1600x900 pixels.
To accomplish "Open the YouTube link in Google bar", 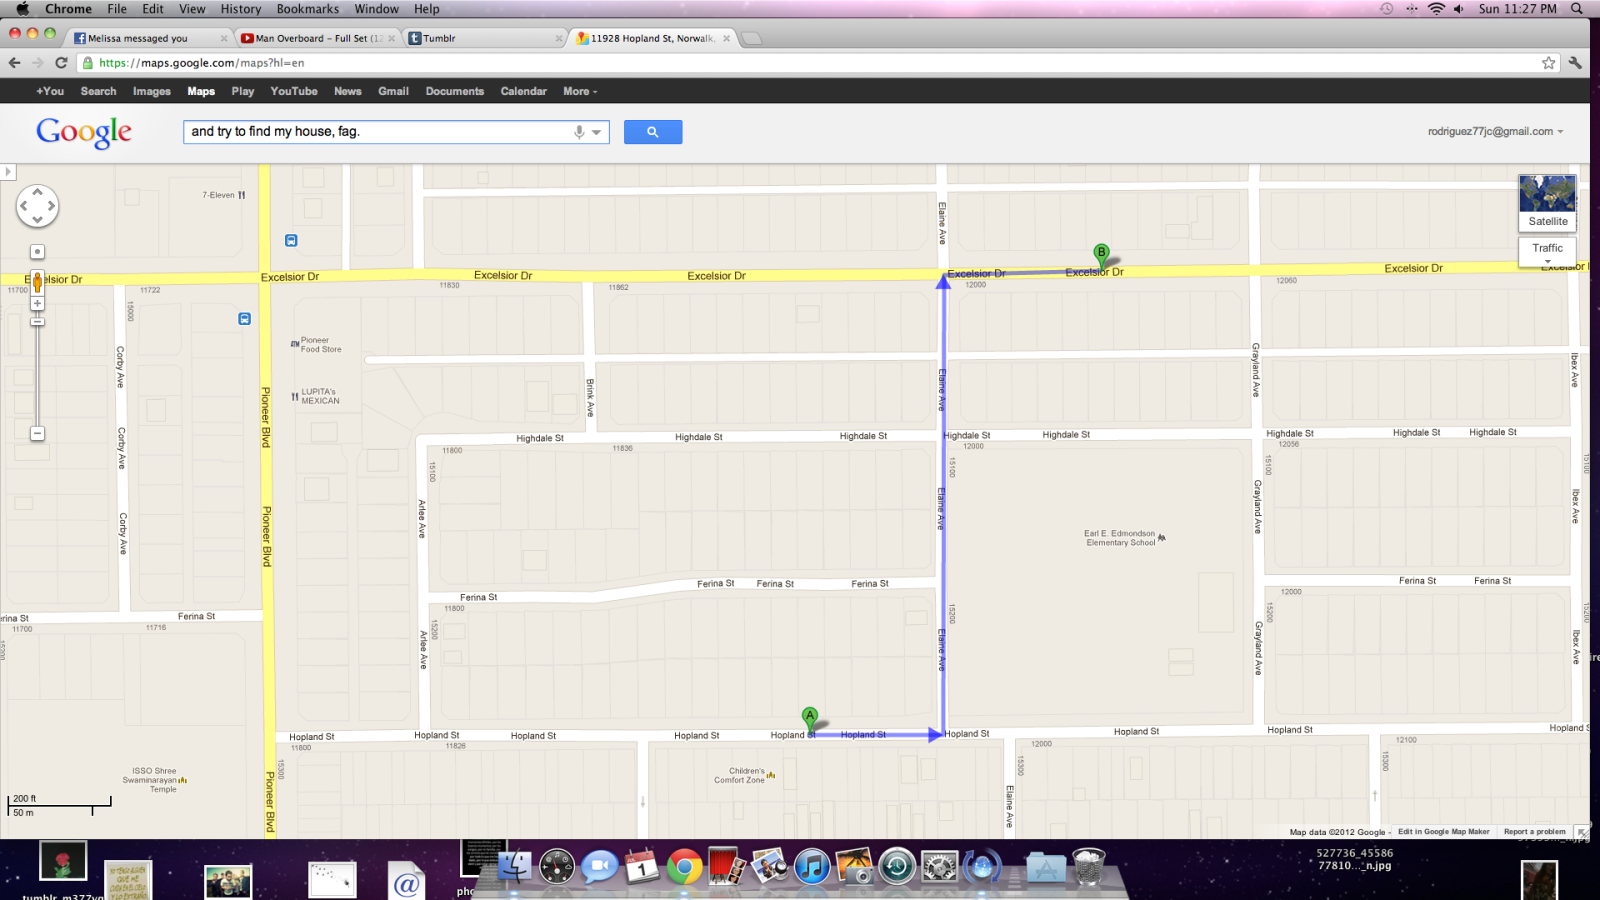I will (294, 91).
